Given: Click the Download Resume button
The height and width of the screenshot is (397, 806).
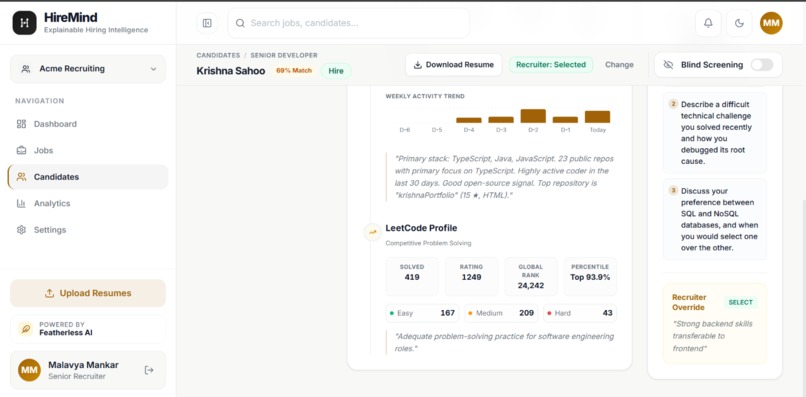Looking at the screenshot, I should click(x=453, y=65).
